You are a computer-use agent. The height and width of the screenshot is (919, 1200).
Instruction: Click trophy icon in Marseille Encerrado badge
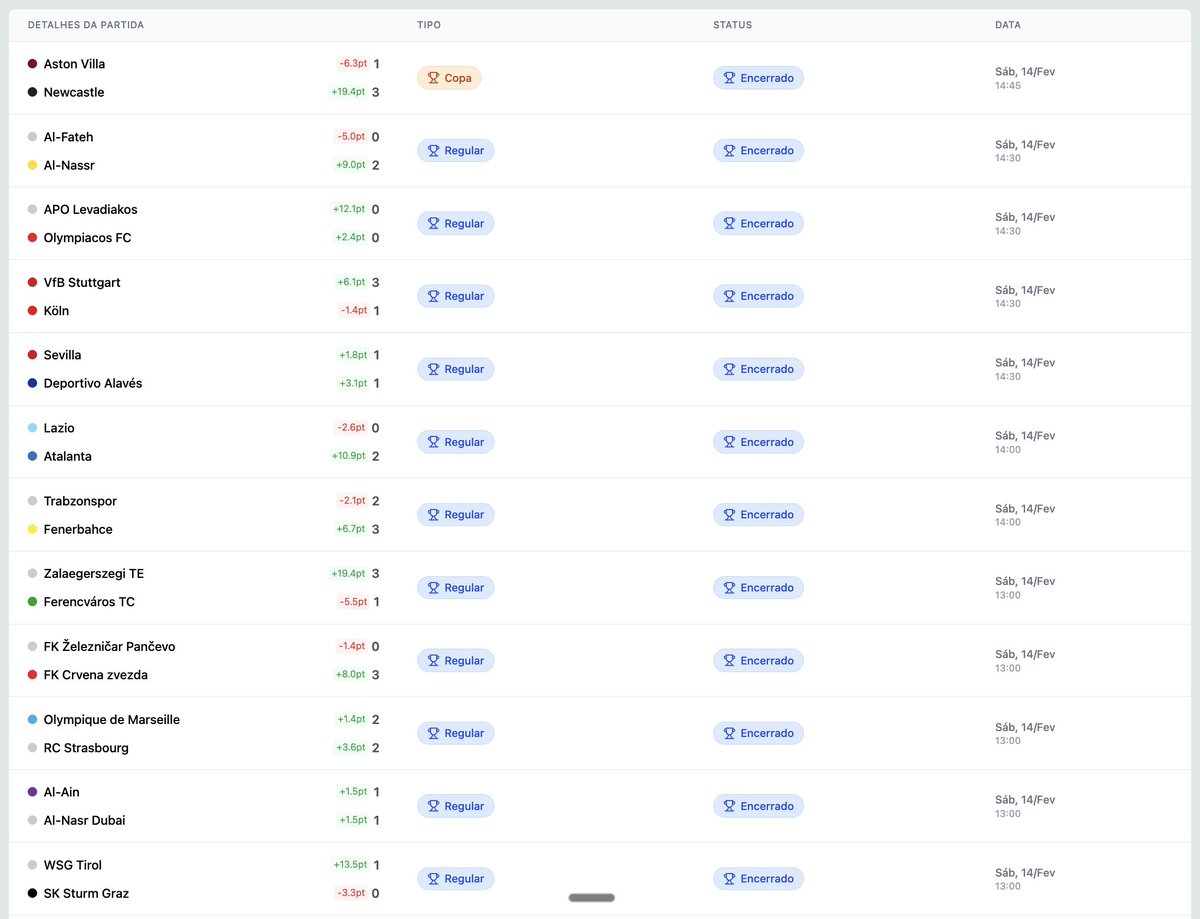click(x=730, y=733)
